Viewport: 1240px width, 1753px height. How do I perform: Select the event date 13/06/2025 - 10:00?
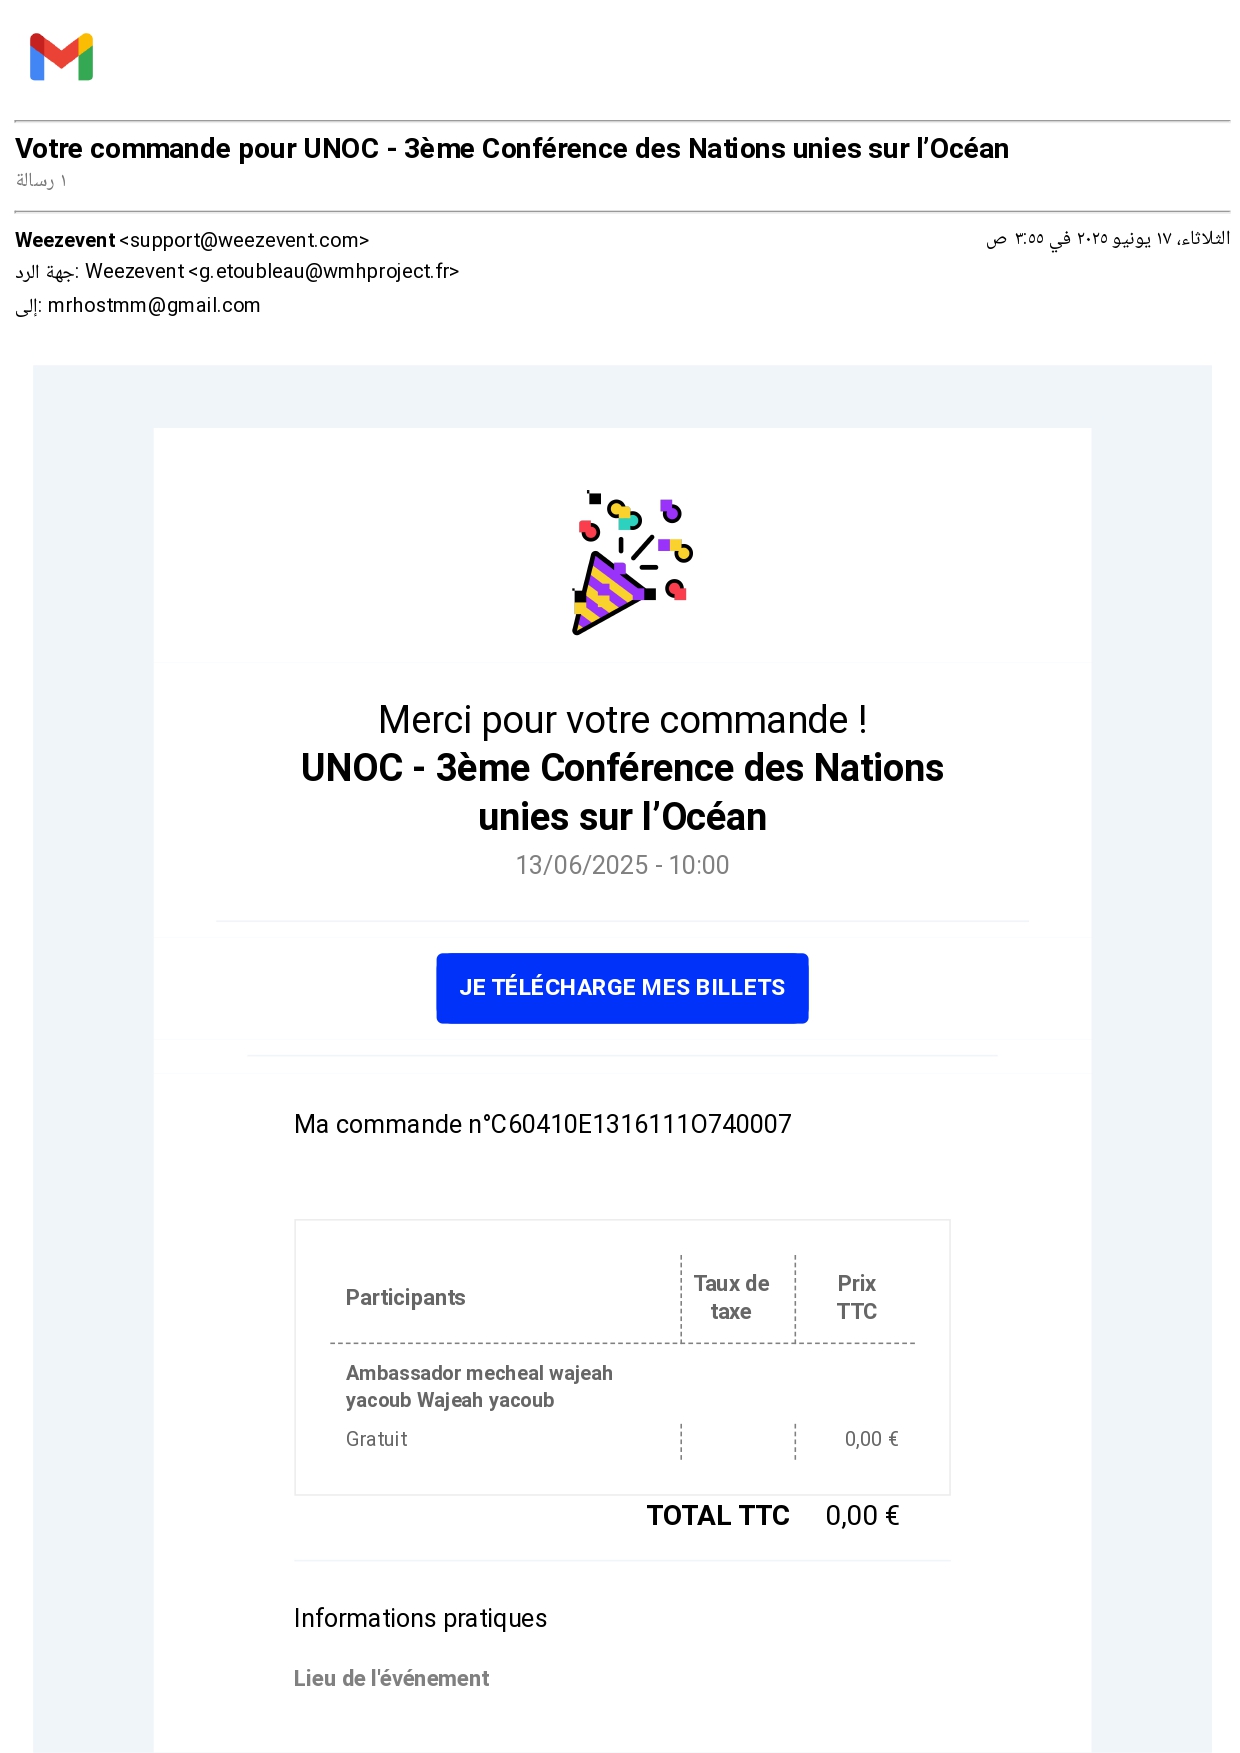[622, 865]
